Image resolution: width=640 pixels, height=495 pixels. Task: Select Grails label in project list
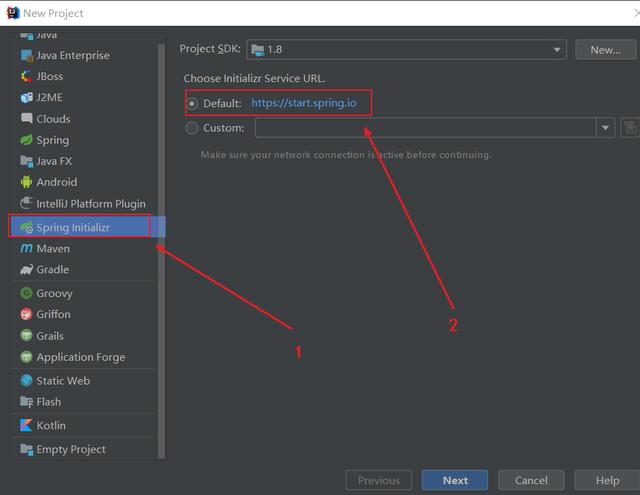(x=50, y=336)
